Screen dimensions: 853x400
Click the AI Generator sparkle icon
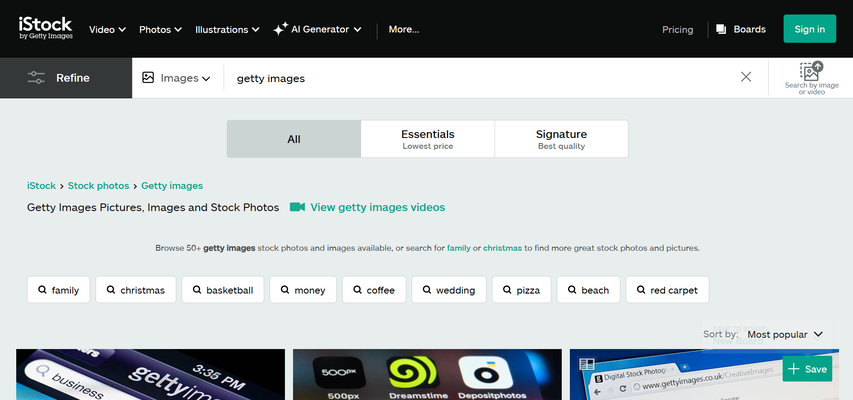coord(280,29)
